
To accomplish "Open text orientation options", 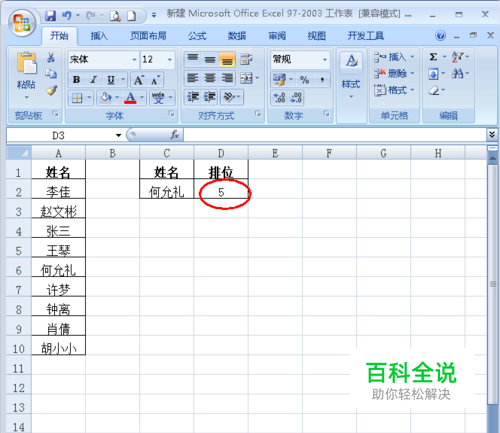I will [x=232, y=97].
